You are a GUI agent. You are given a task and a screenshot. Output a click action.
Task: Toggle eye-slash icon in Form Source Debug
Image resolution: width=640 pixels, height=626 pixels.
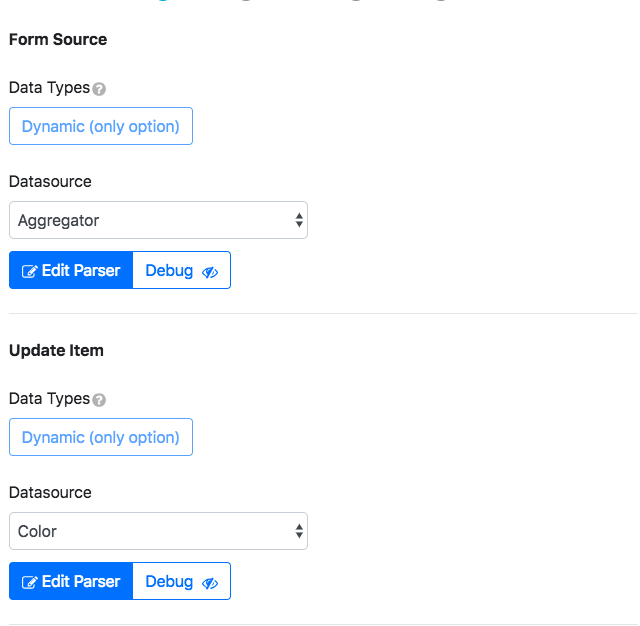(x=210, y=271)
